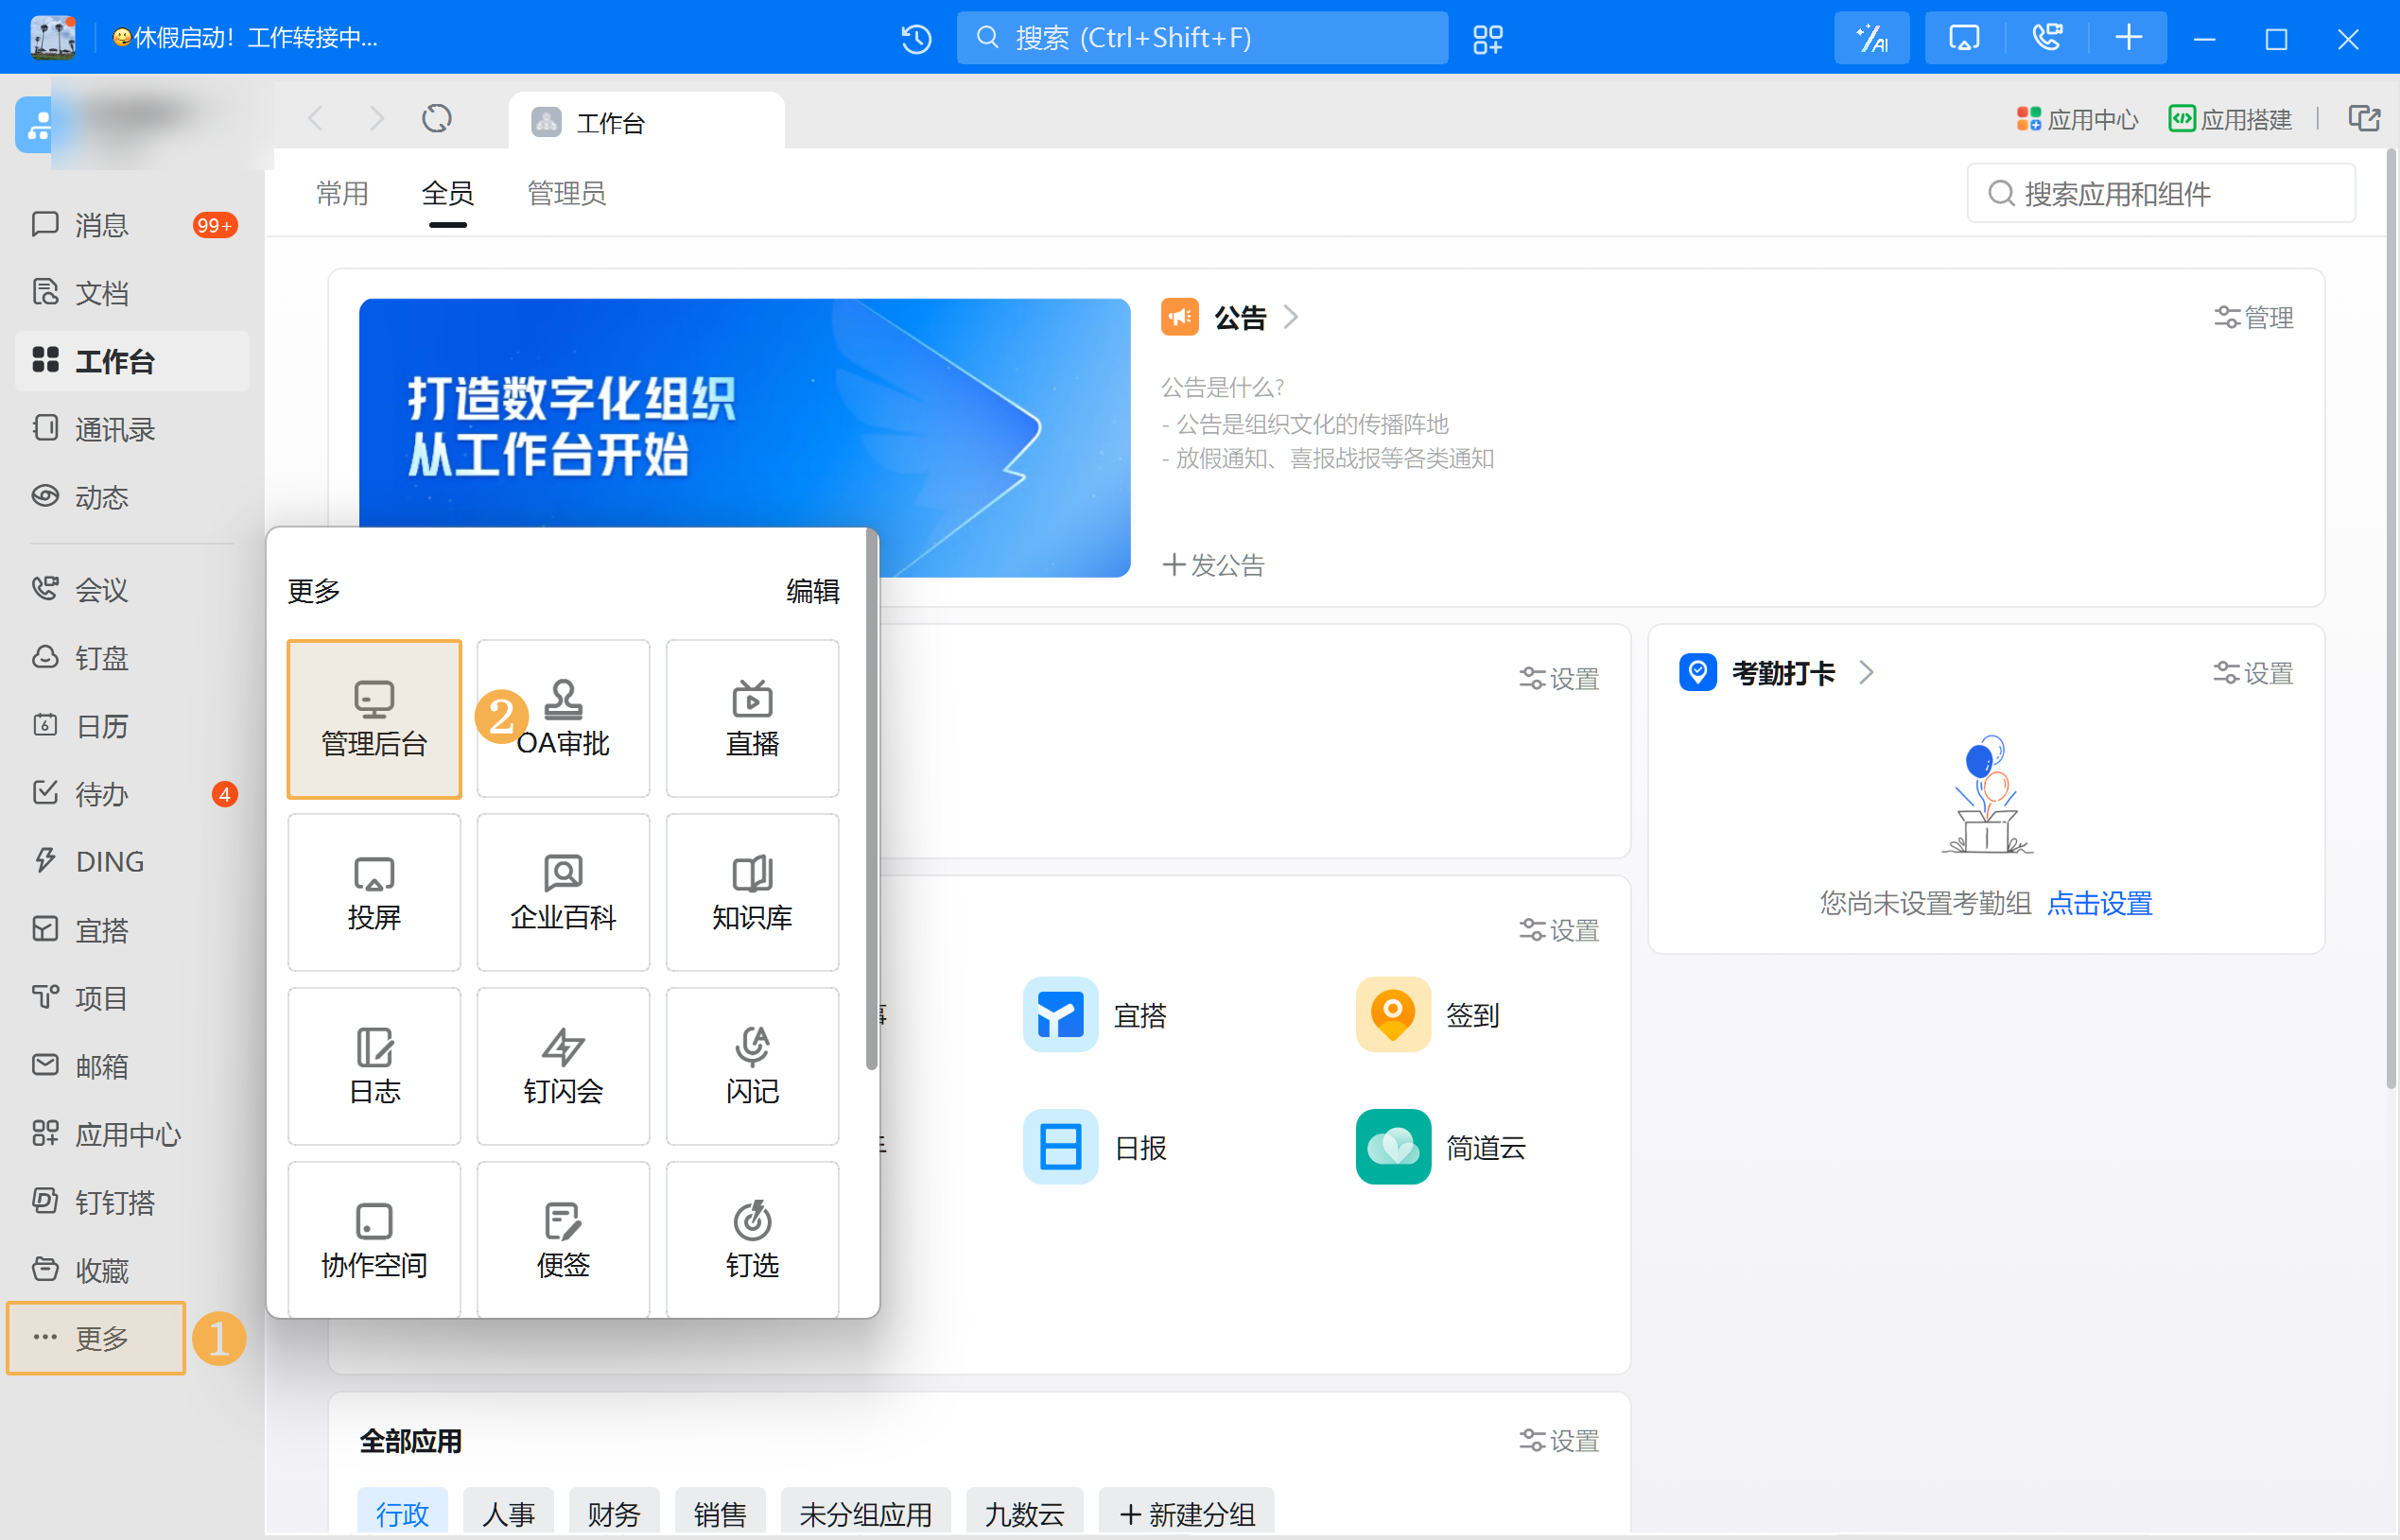The width and height of the screenshot is (2400, 1540).
Task: Click the 编辑 button in 更多 panel
Action: (812, 591)
